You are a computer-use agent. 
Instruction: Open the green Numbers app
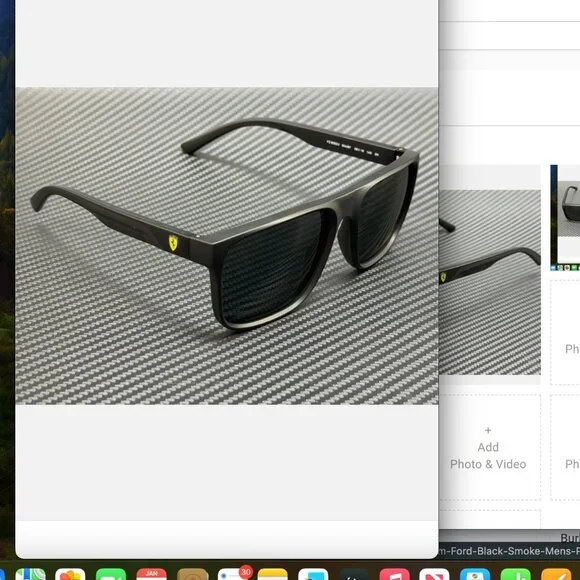click(x=516, y=574)
